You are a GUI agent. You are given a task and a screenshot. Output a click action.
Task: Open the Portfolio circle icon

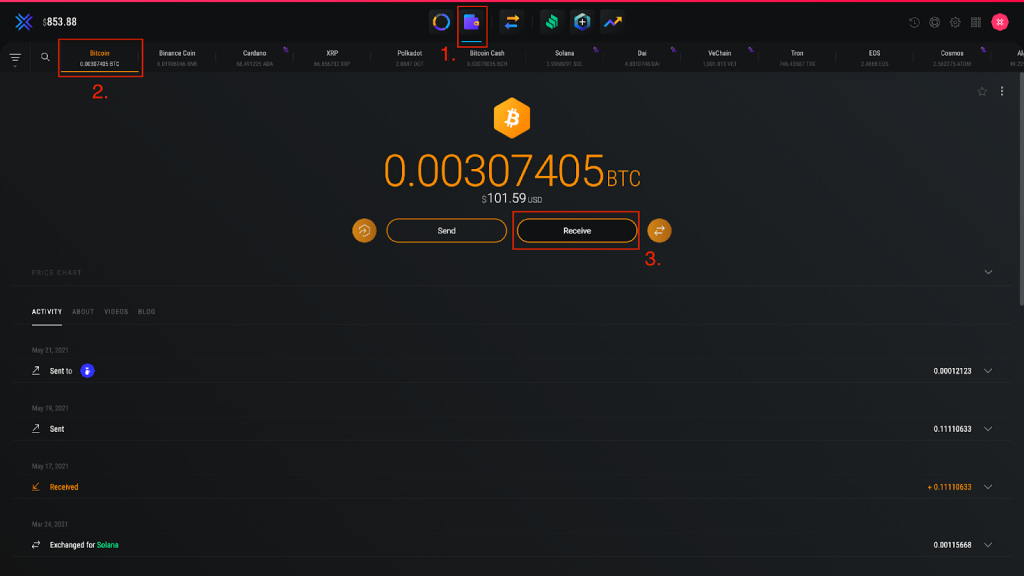pyautogui.click(x=441, y=22)
